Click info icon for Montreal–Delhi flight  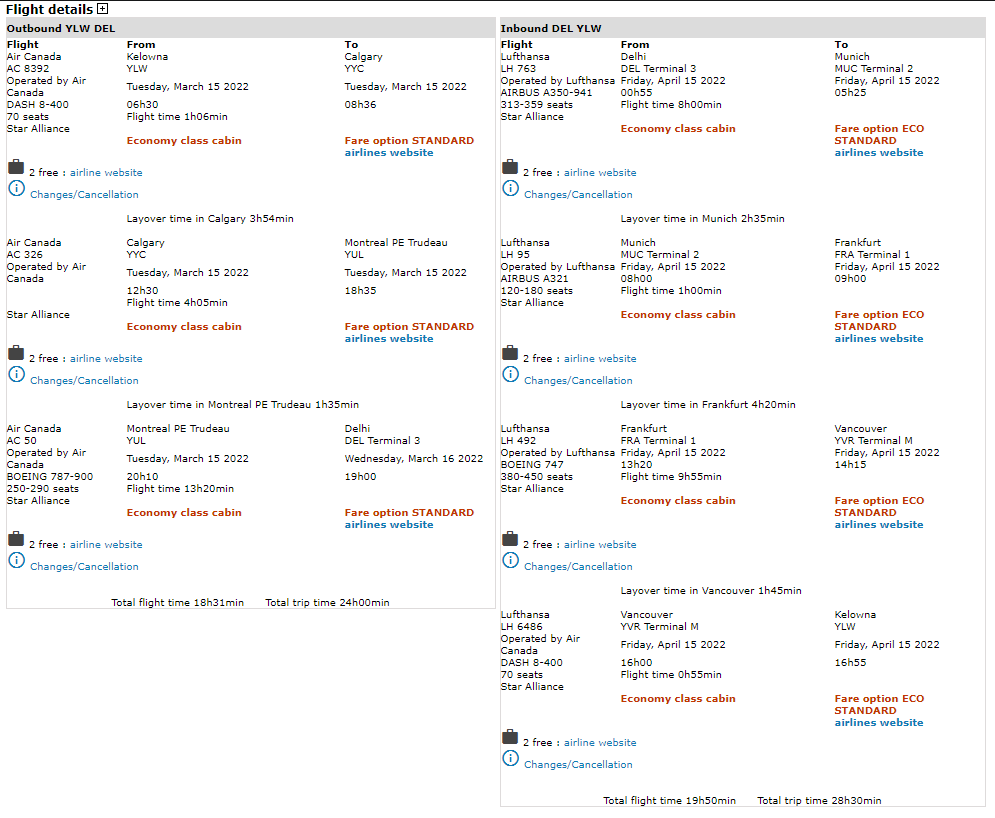click(x=16, y=560)
